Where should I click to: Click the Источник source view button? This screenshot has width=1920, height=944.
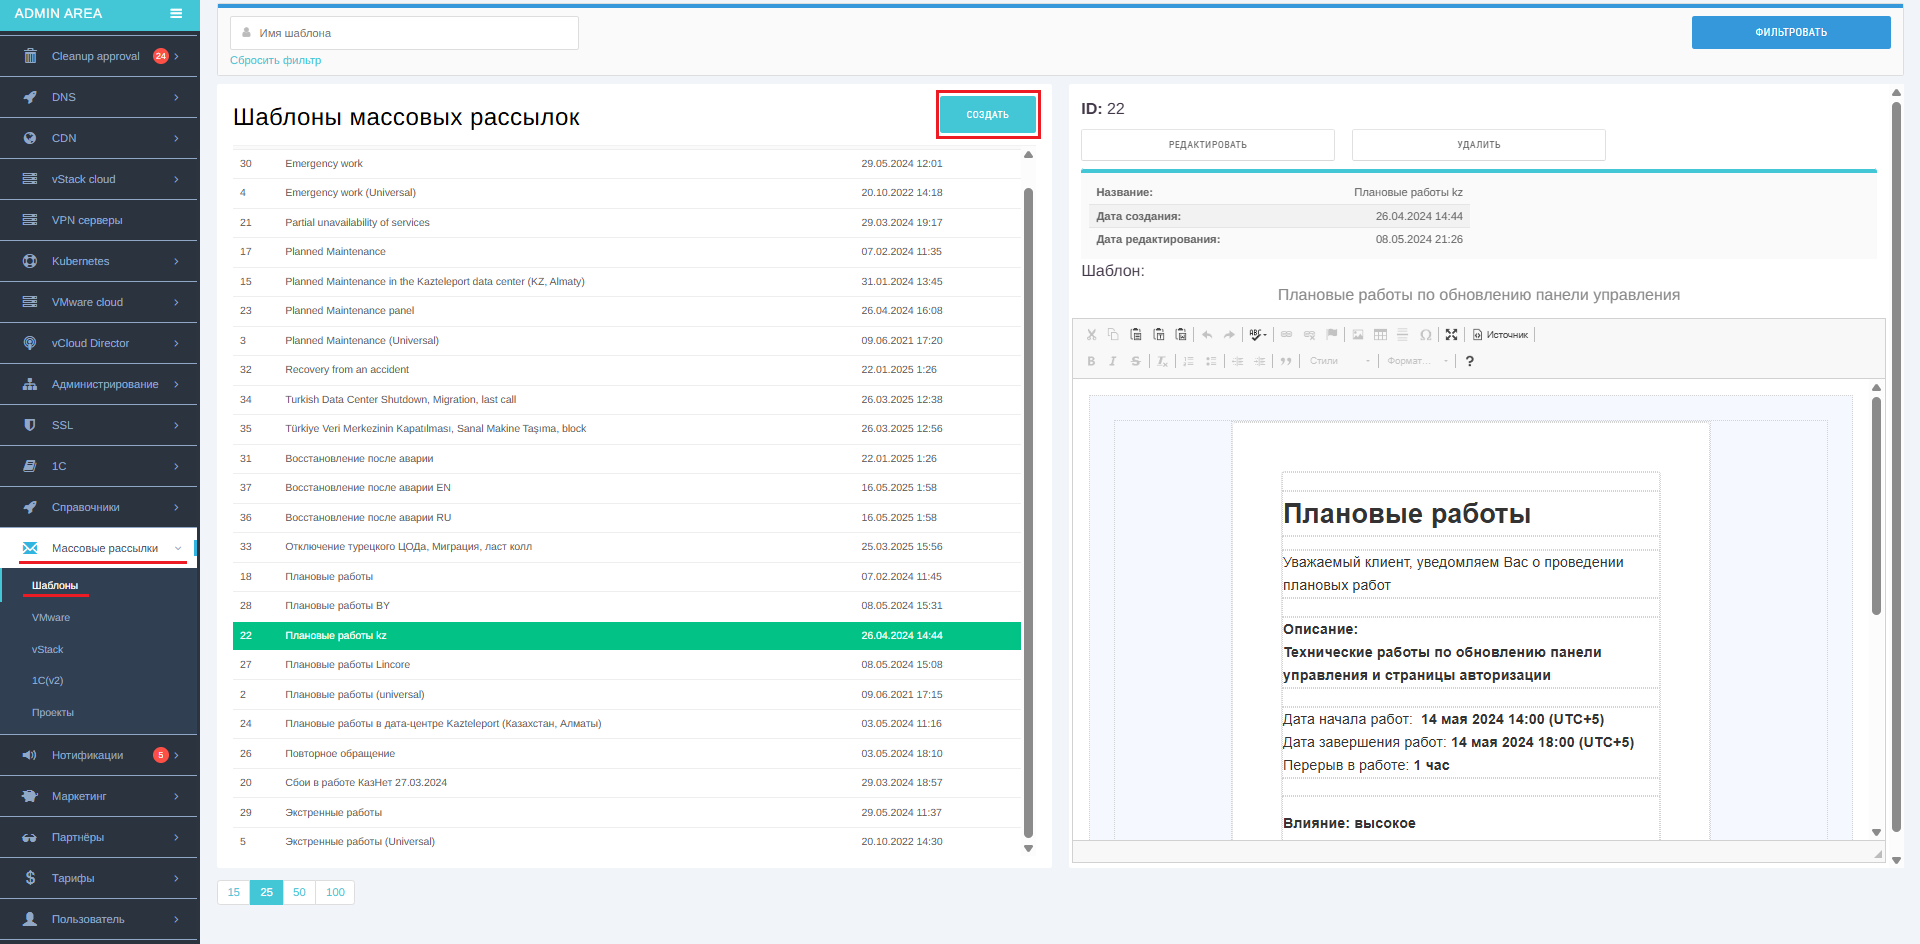coord(1501,335)
